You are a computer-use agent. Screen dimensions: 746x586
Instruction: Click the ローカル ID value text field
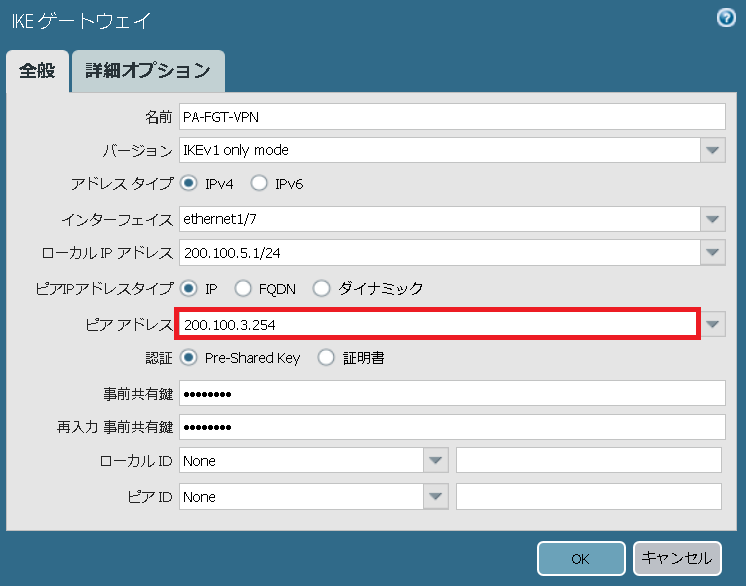pyautogui.click(x=589, y=460)
